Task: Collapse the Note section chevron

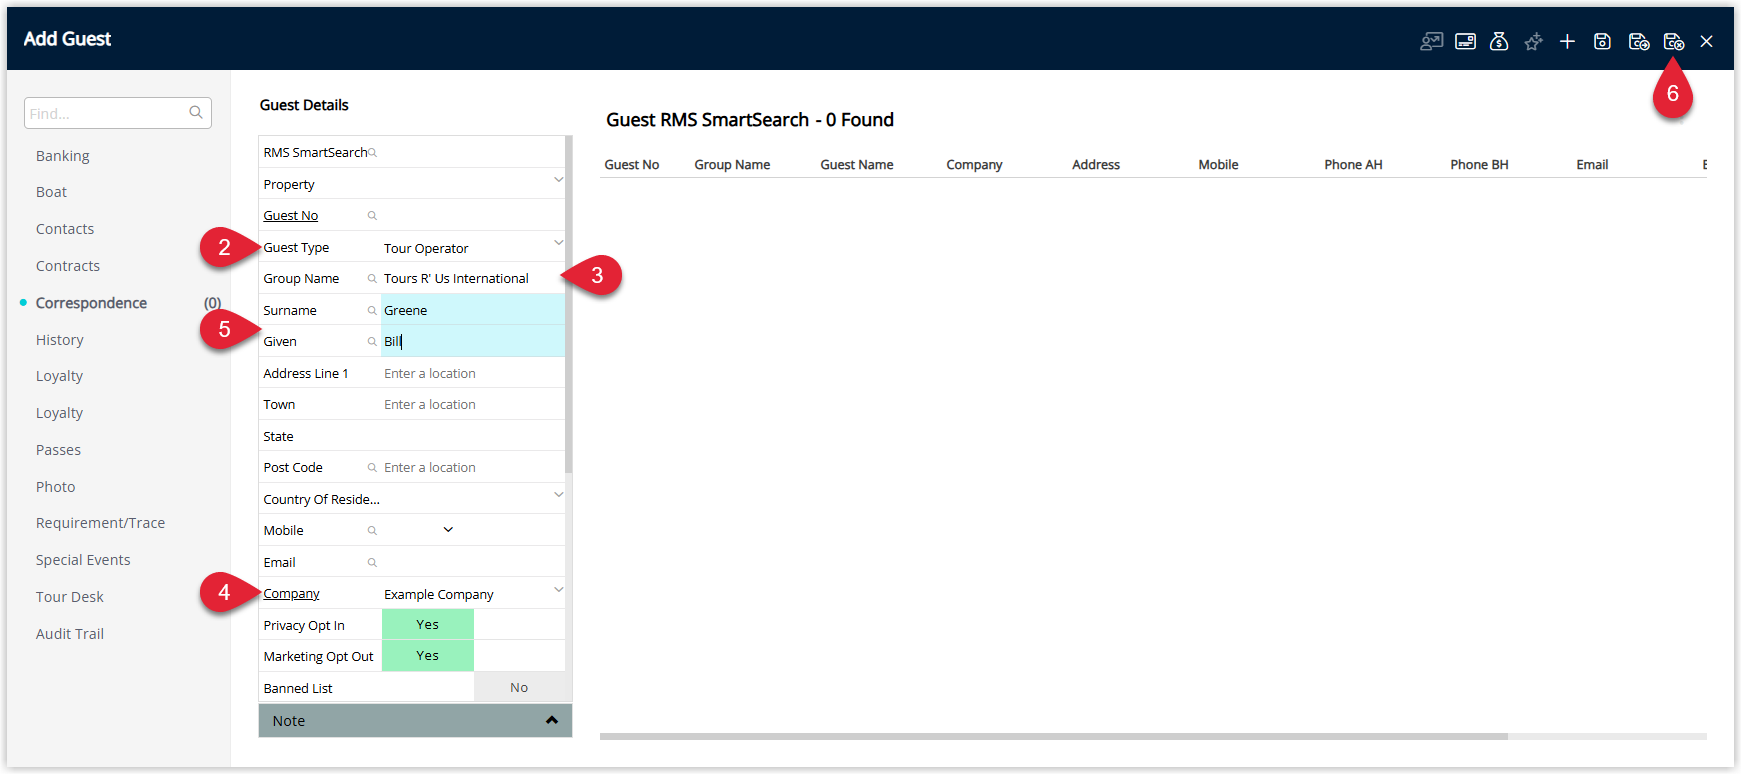Action: click(x=552, y=721)
